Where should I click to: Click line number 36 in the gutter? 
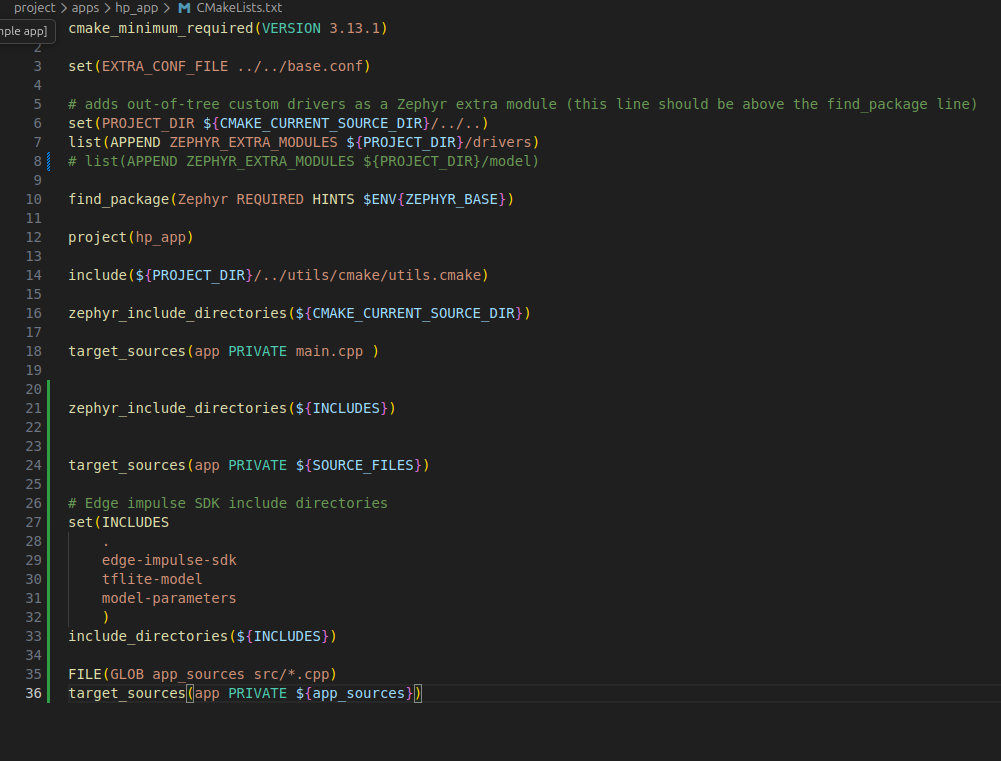click(x=33, y=693)
